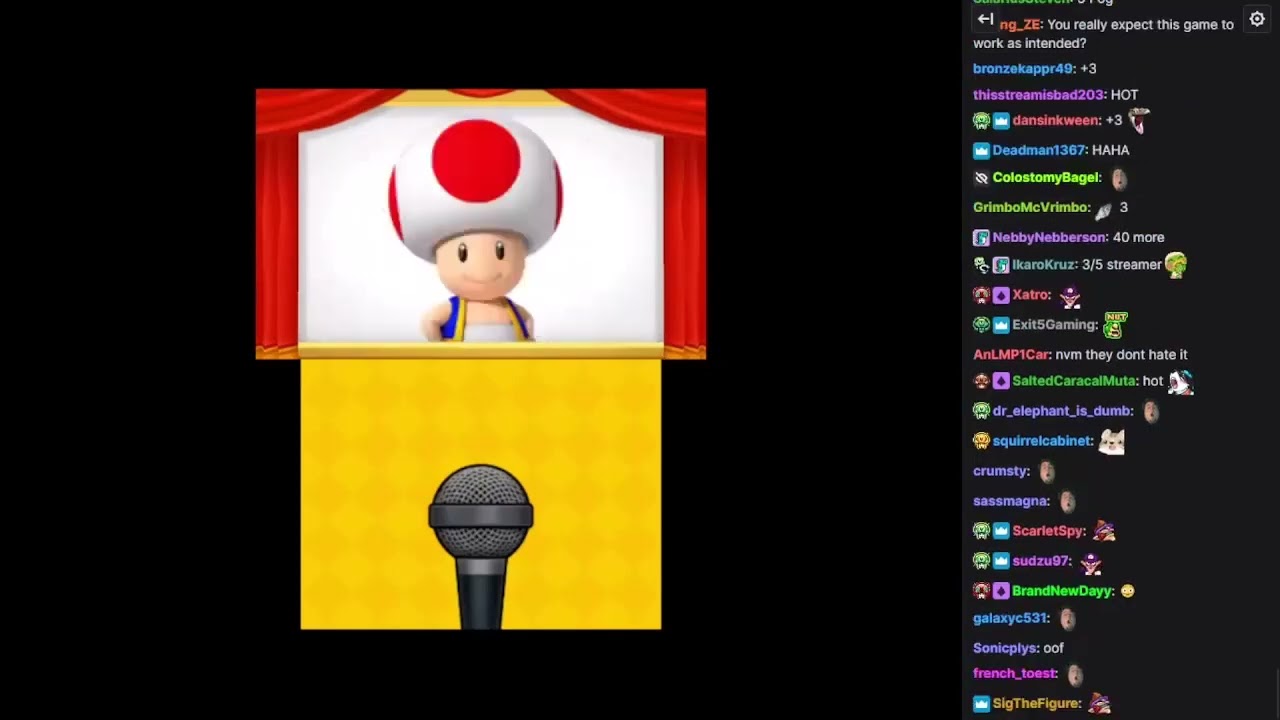Click ScarletSpy's crown badge
1280x720 pixels.
pyautogui.click(x=1001, y=531)
